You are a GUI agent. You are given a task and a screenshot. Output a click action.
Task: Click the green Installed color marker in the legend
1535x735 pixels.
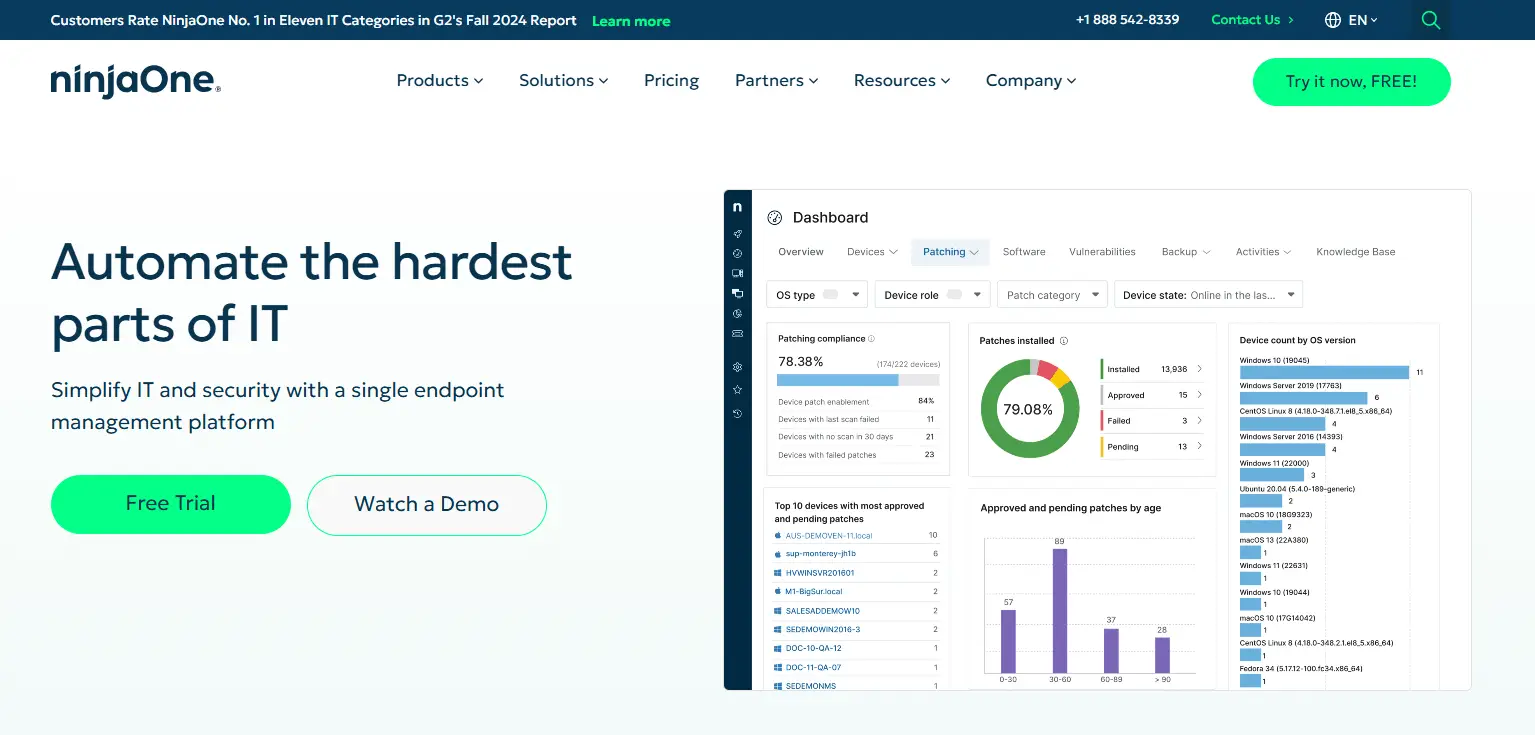[x=1102, y=369]
